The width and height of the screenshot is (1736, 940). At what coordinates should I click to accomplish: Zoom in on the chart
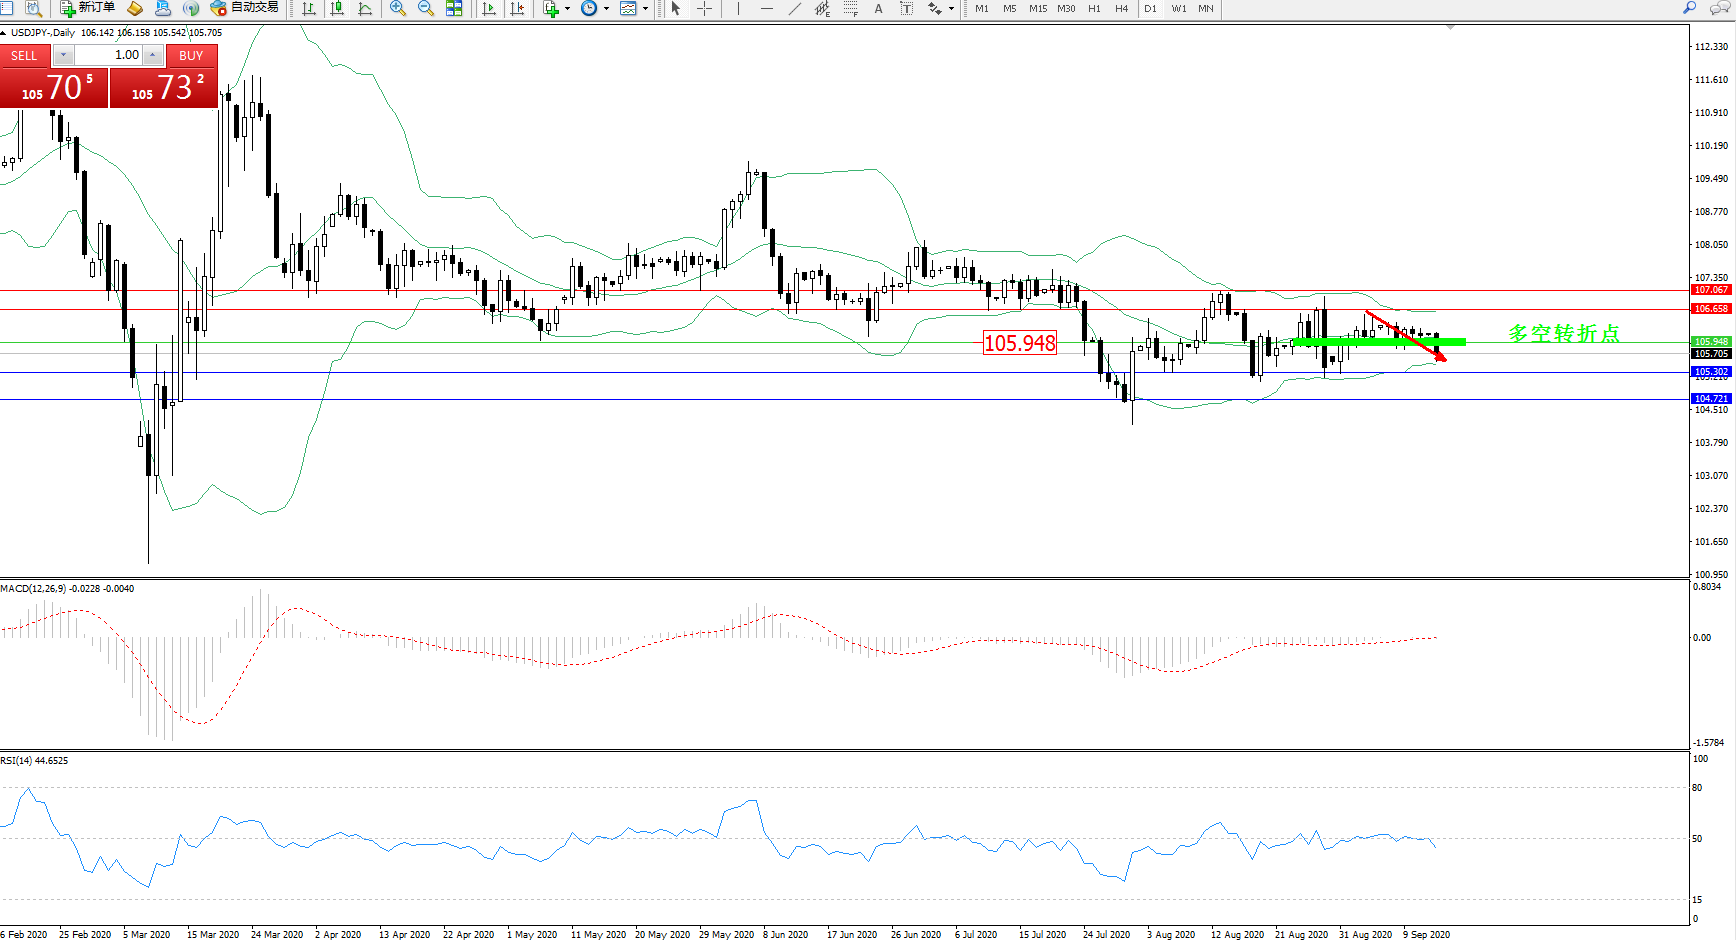tap(397, 9)
